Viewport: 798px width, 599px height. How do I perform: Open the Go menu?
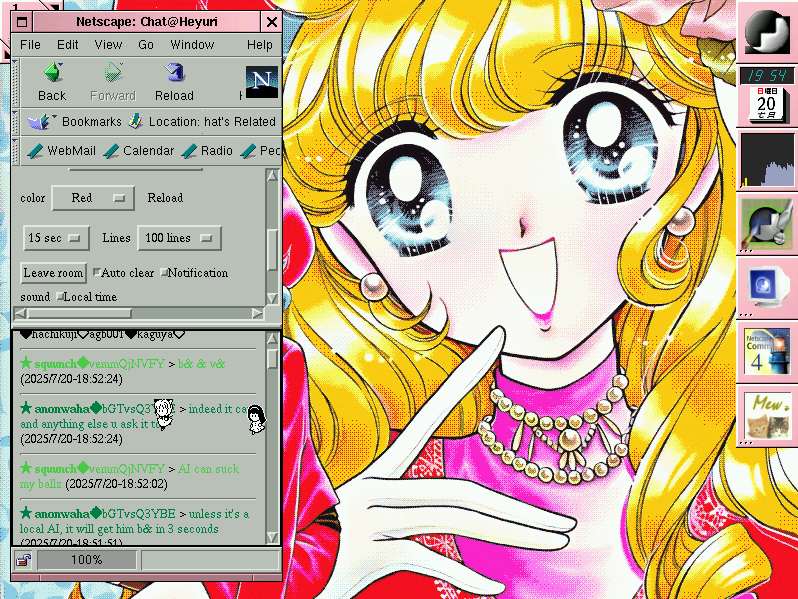146,45
